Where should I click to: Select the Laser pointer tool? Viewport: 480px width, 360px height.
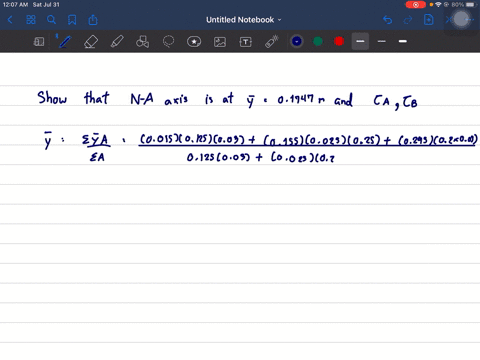[272, 42]
